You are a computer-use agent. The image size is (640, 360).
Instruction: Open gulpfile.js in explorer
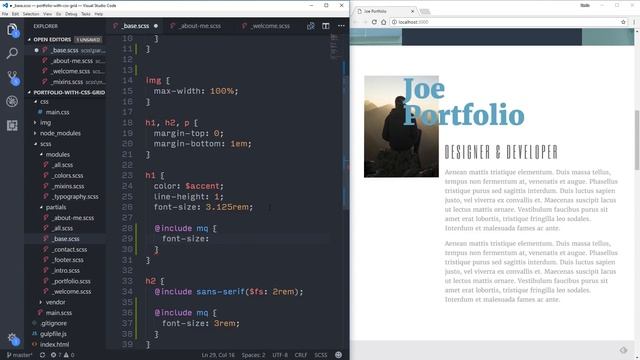click(53, 334)
